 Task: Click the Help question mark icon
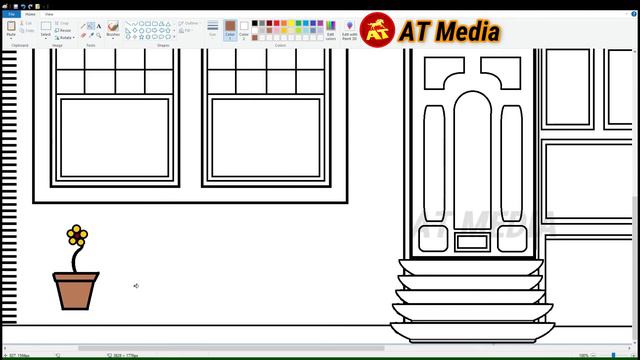634,14
